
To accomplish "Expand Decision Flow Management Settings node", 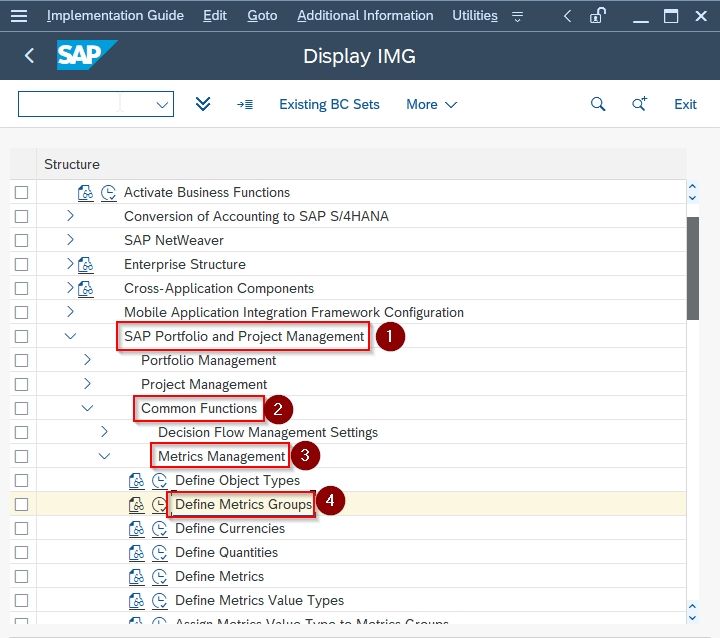I will (104, 432).
